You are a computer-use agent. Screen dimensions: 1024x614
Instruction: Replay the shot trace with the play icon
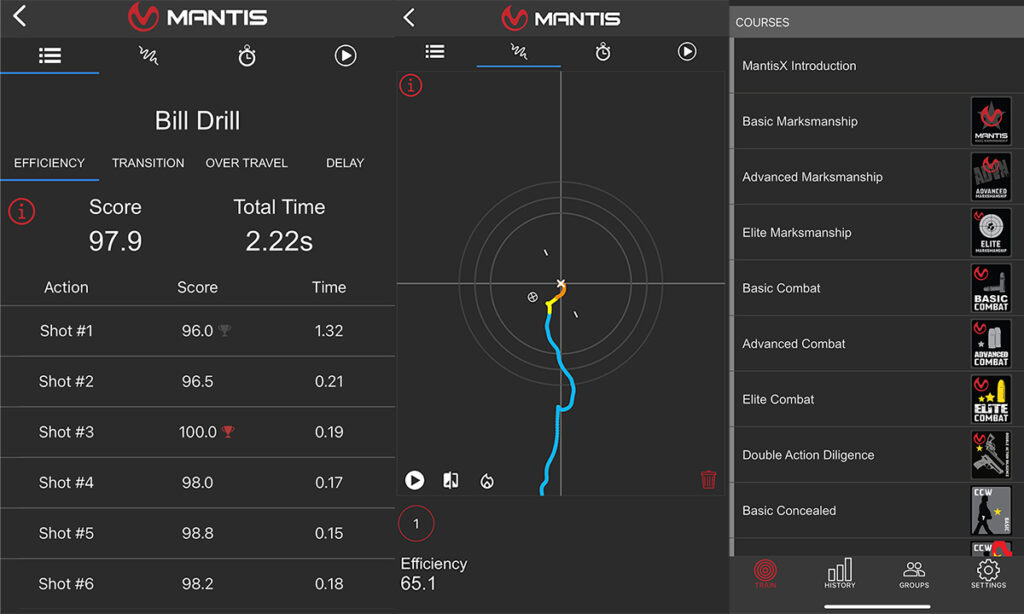click(x=415, y=480)
